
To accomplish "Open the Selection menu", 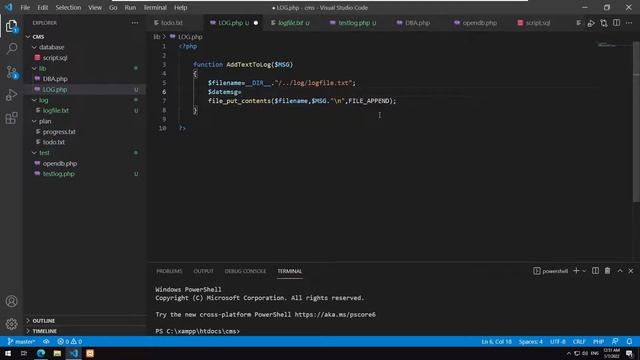I will [x=68, y=7].
